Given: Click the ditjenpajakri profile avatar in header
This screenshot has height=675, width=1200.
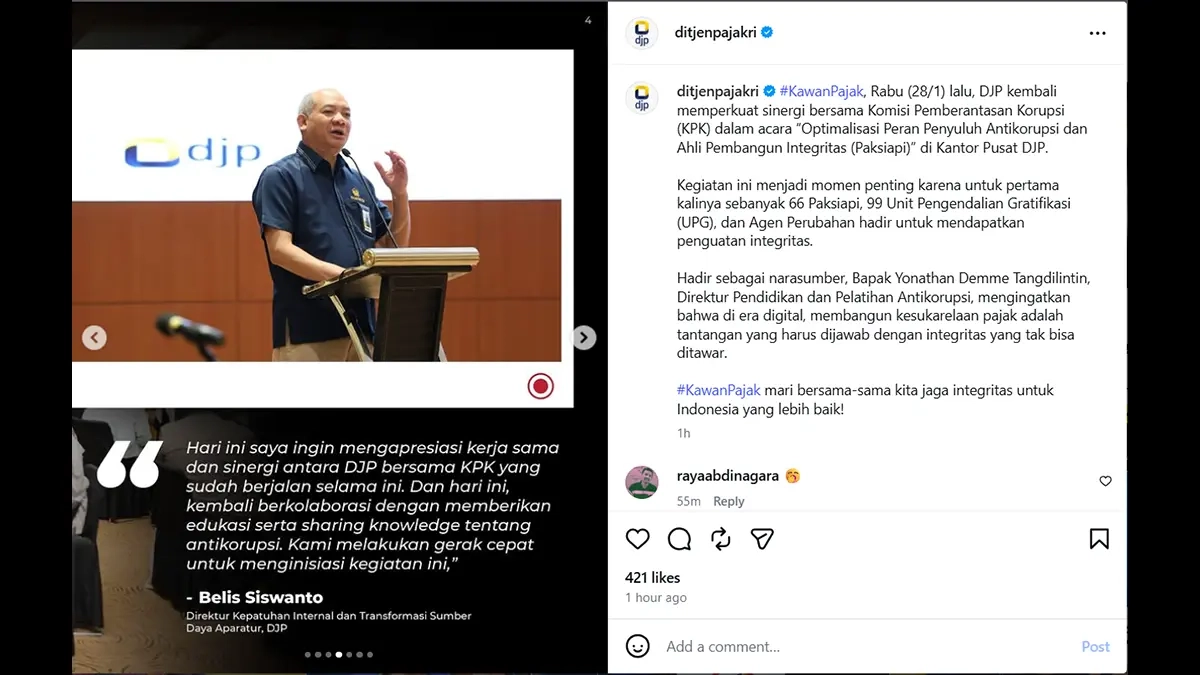Looking at the screenshot, I should point(642,33).
